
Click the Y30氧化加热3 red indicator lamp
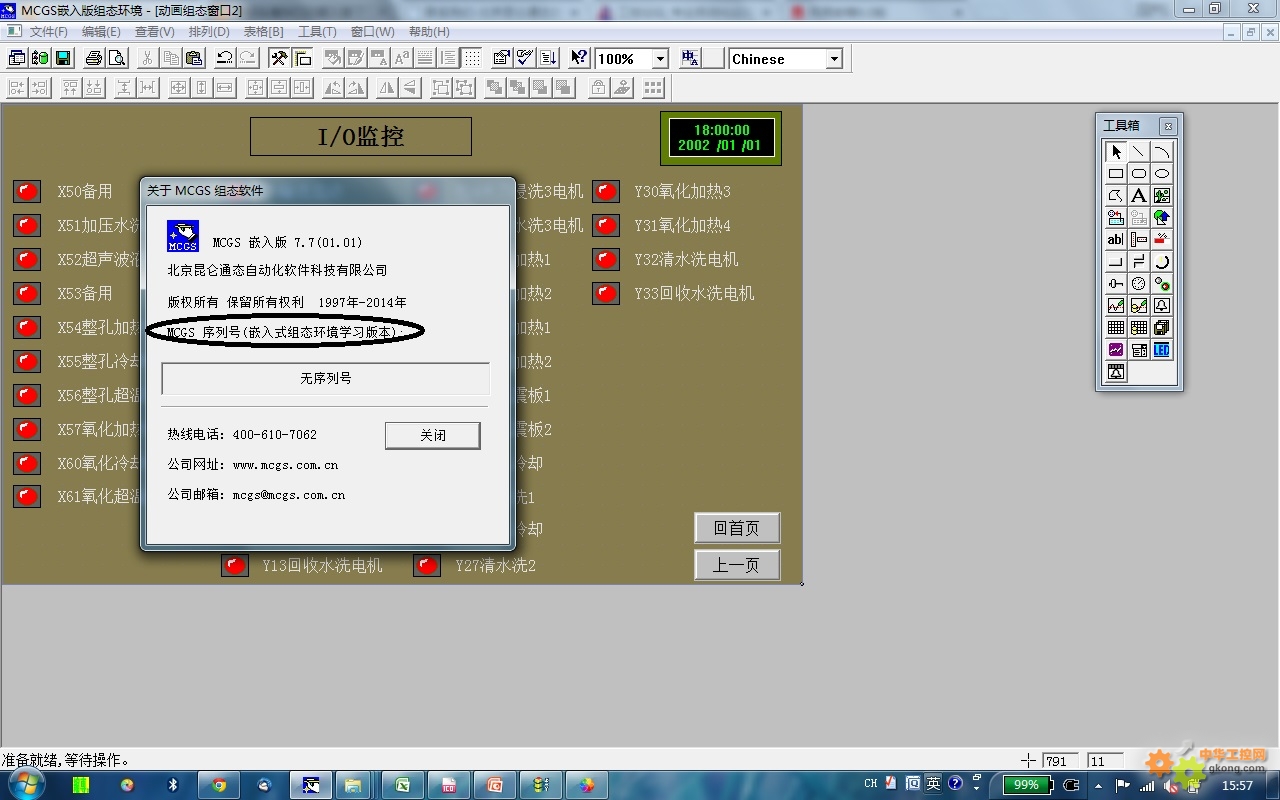point(606,191)
